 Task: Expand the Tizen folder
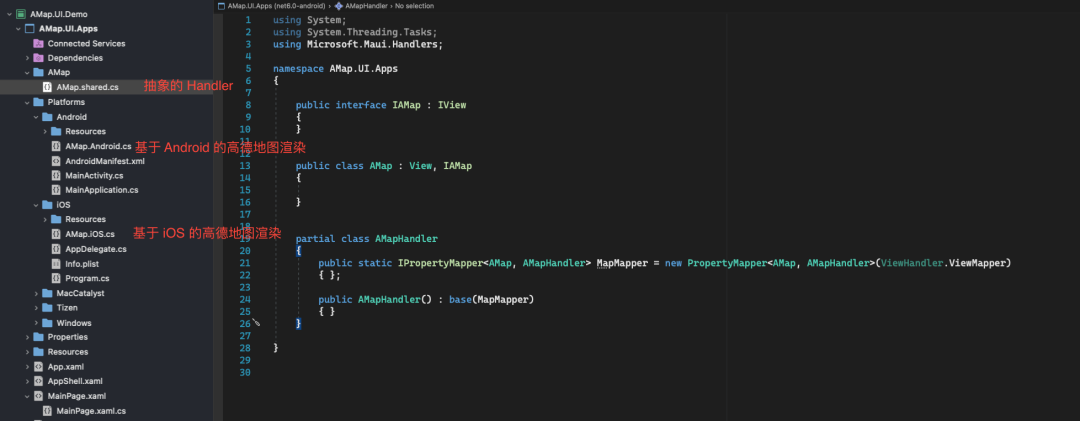[x=37, y=308]
